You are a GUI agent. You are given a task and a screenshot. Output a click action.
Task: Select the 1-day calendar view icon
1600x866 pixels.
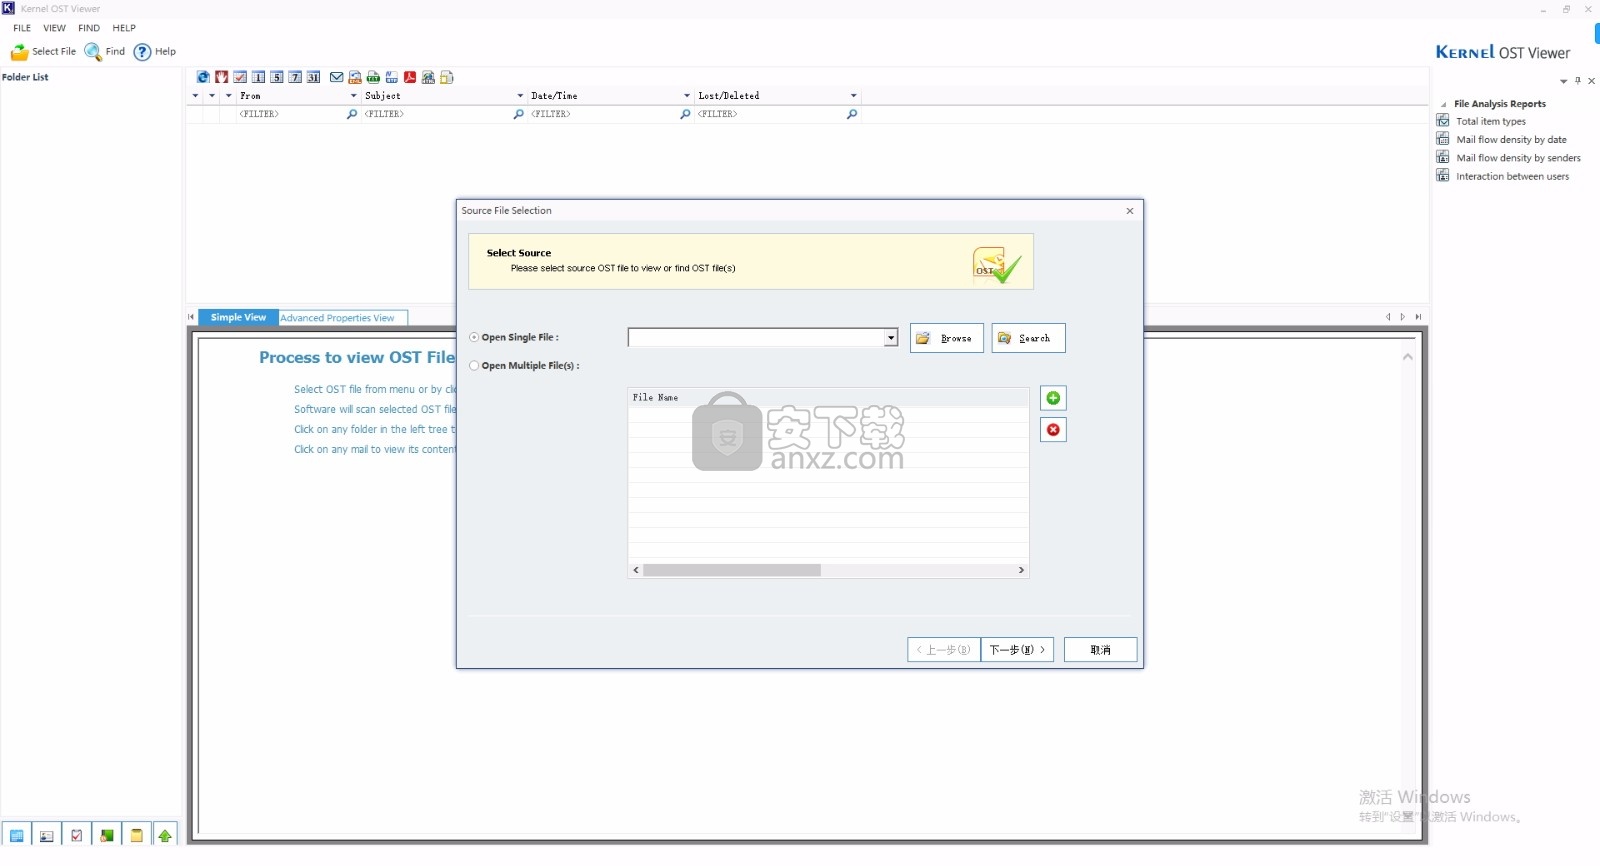[259, 77]
